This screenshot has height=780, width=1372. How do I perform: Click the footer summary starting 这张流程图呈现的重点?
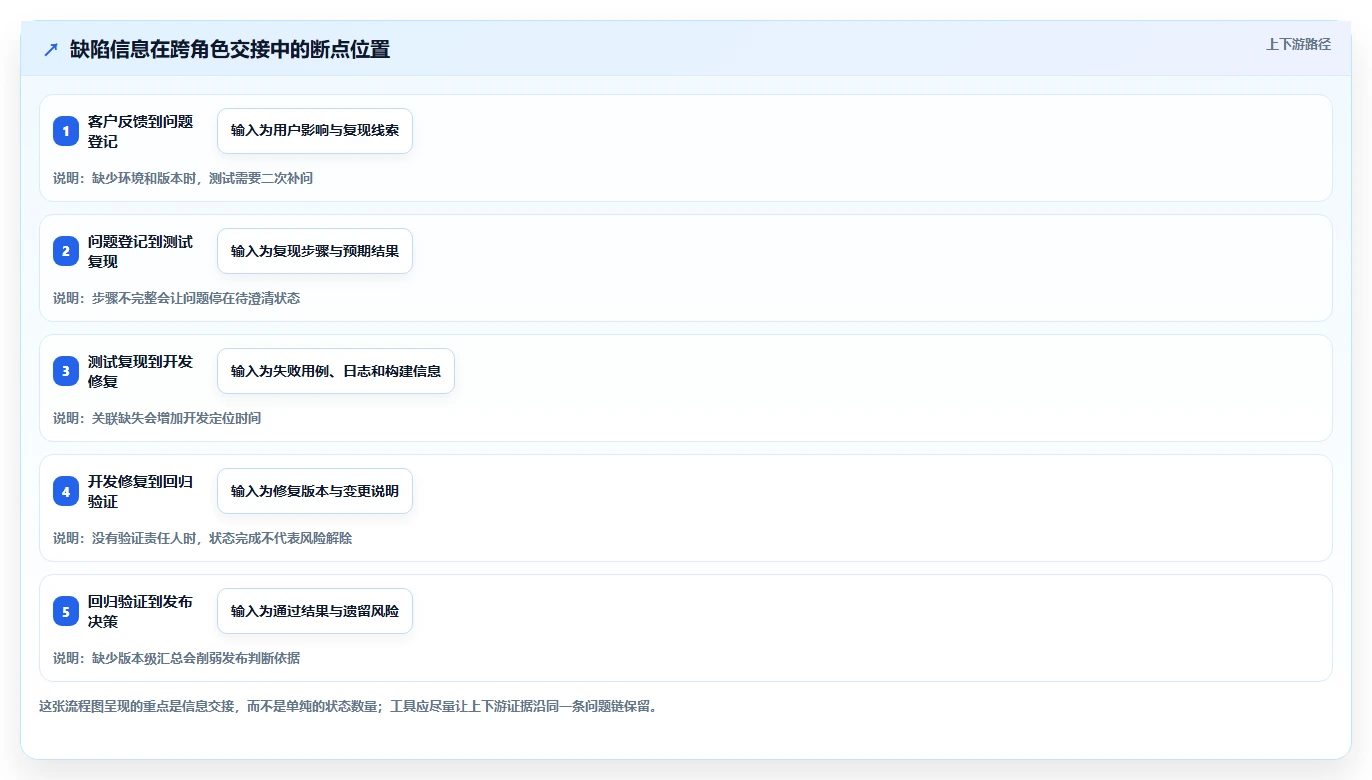coord(348,706)
